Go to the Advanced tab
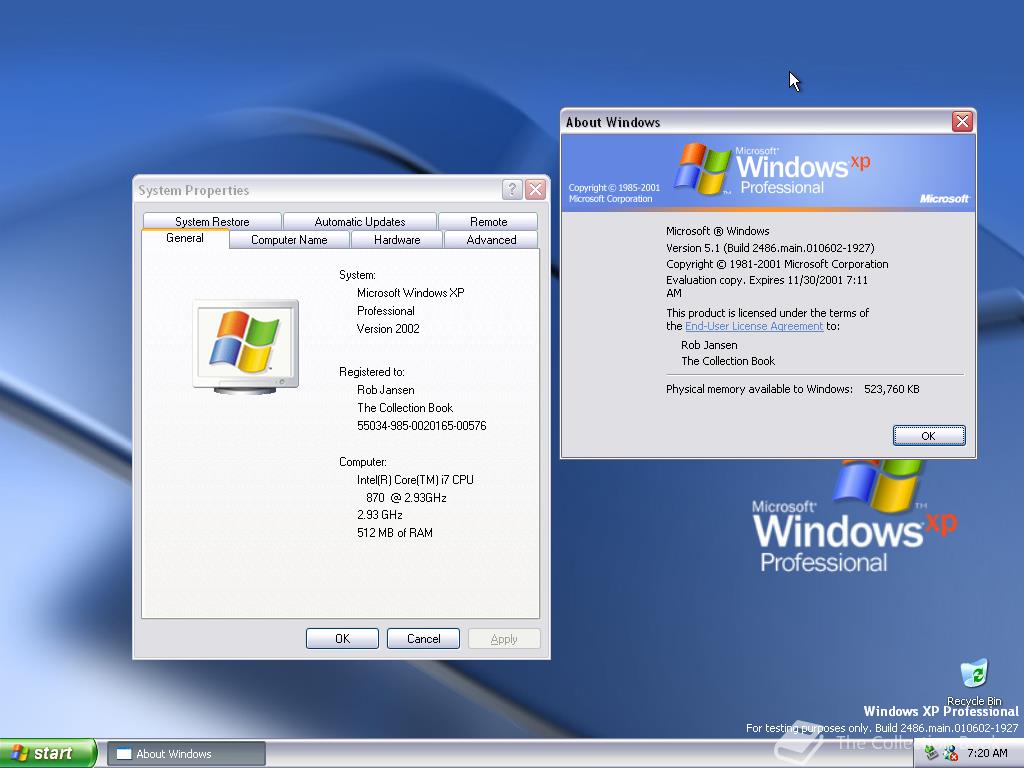 tap(491, 240)
